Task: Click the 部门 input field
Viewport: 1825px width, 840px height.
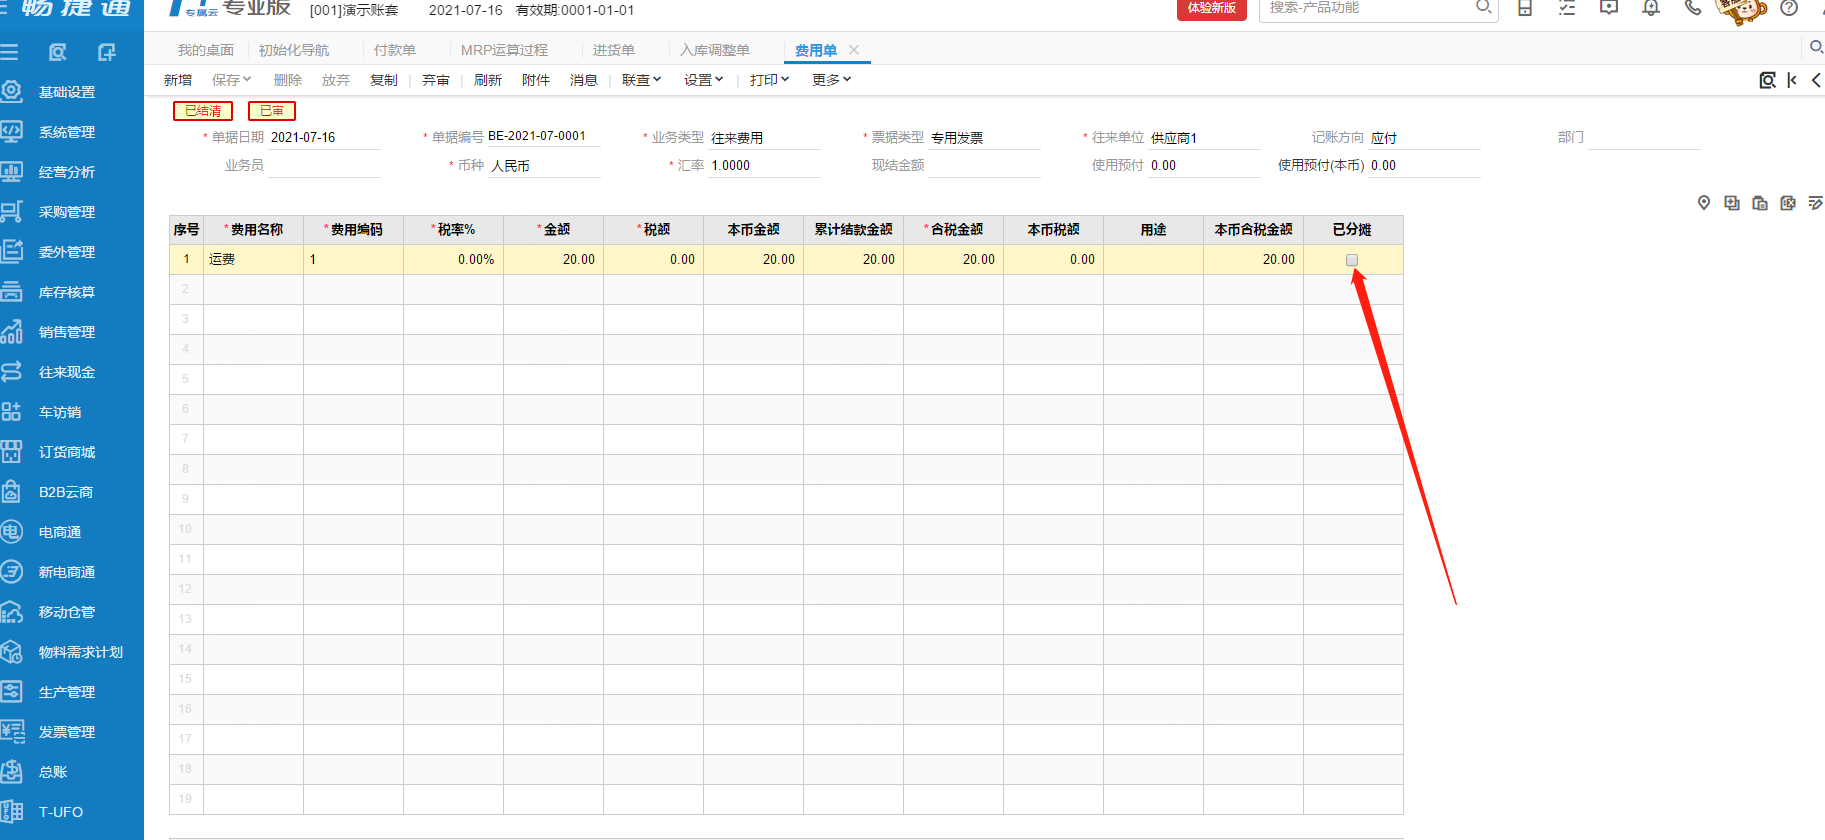Action: 1644,138
